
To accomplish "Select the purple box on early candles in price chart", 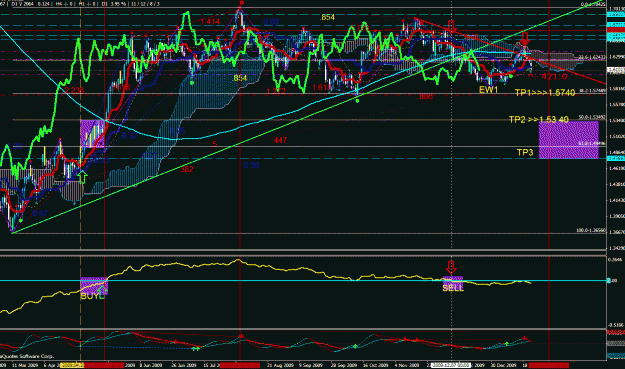I will [x=92, y=134].
